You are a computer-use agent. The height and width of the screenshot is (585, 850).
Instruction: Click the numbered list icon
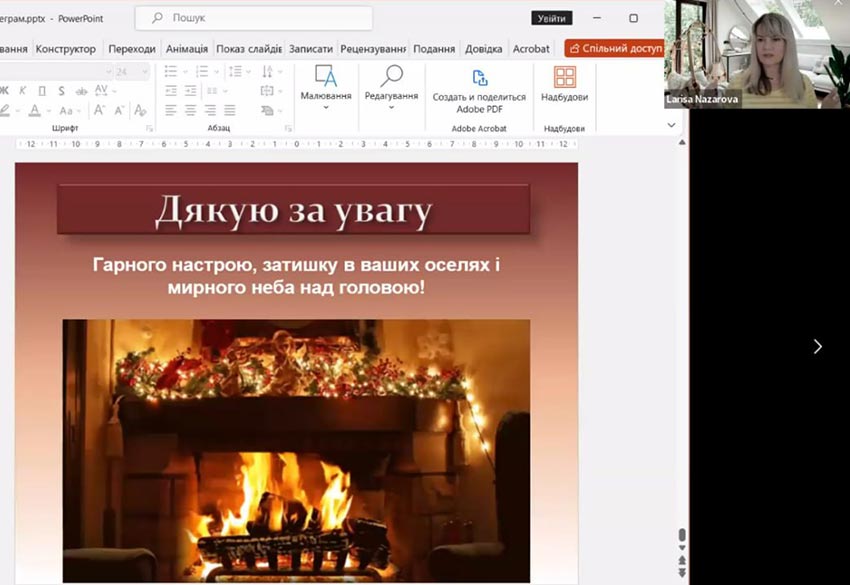coord(203,71)
